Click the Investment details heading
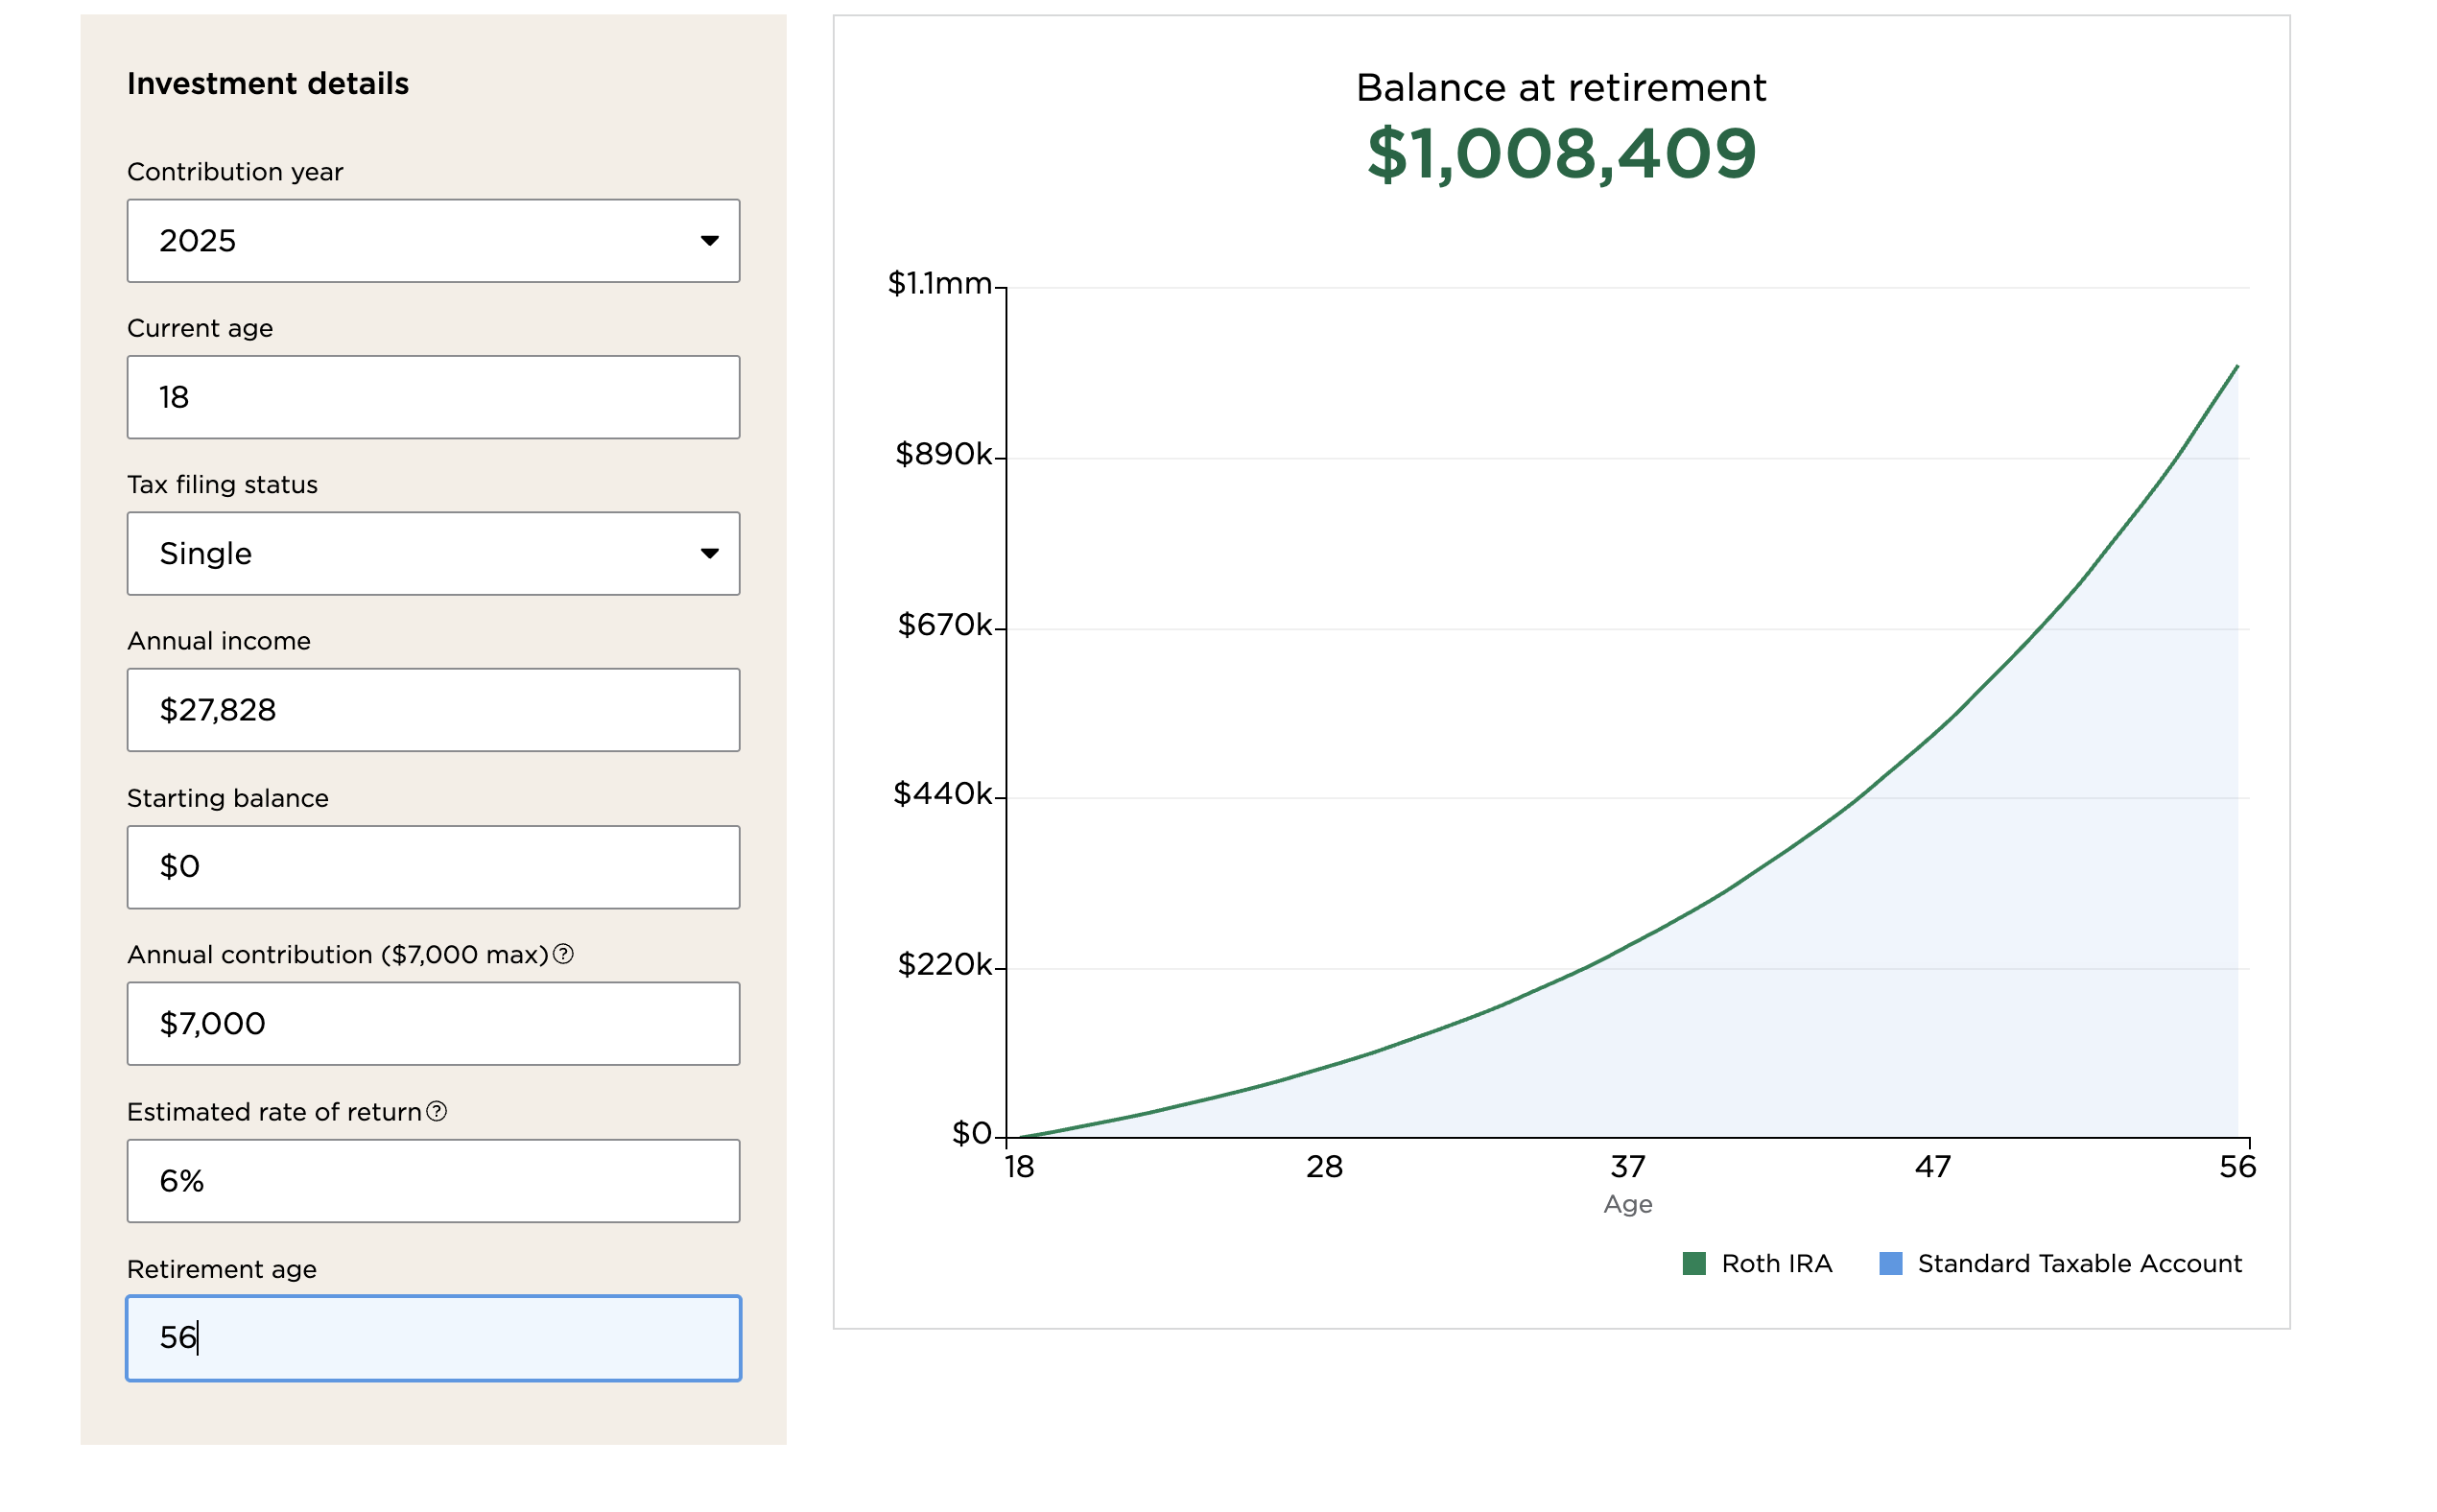The image size is (2437, 1512). 268,83
